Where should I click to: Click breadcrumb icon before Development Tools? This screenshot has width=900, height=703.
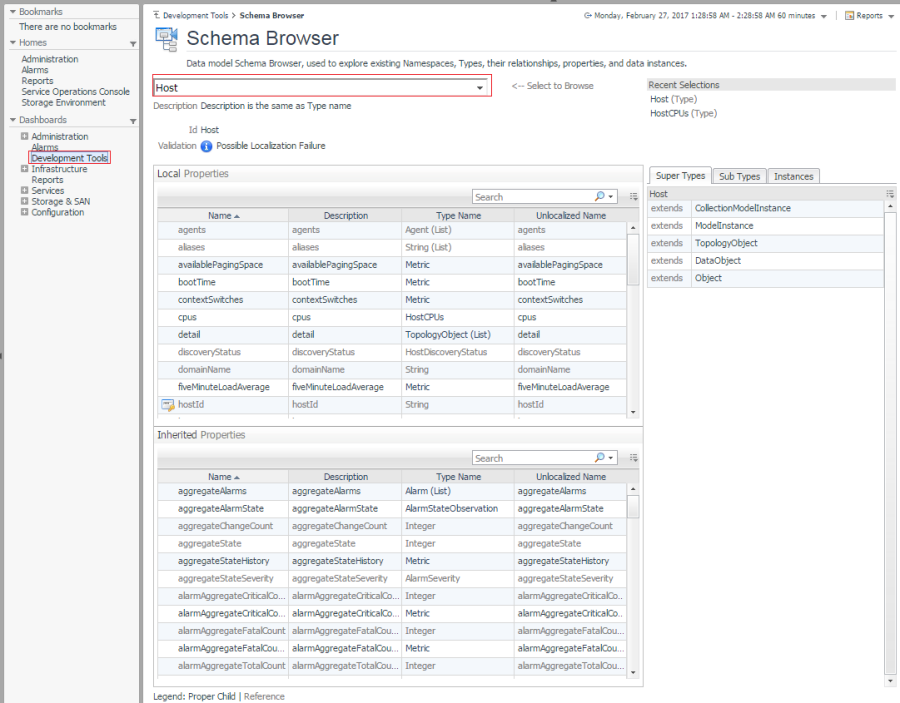[x=155, y=16]
